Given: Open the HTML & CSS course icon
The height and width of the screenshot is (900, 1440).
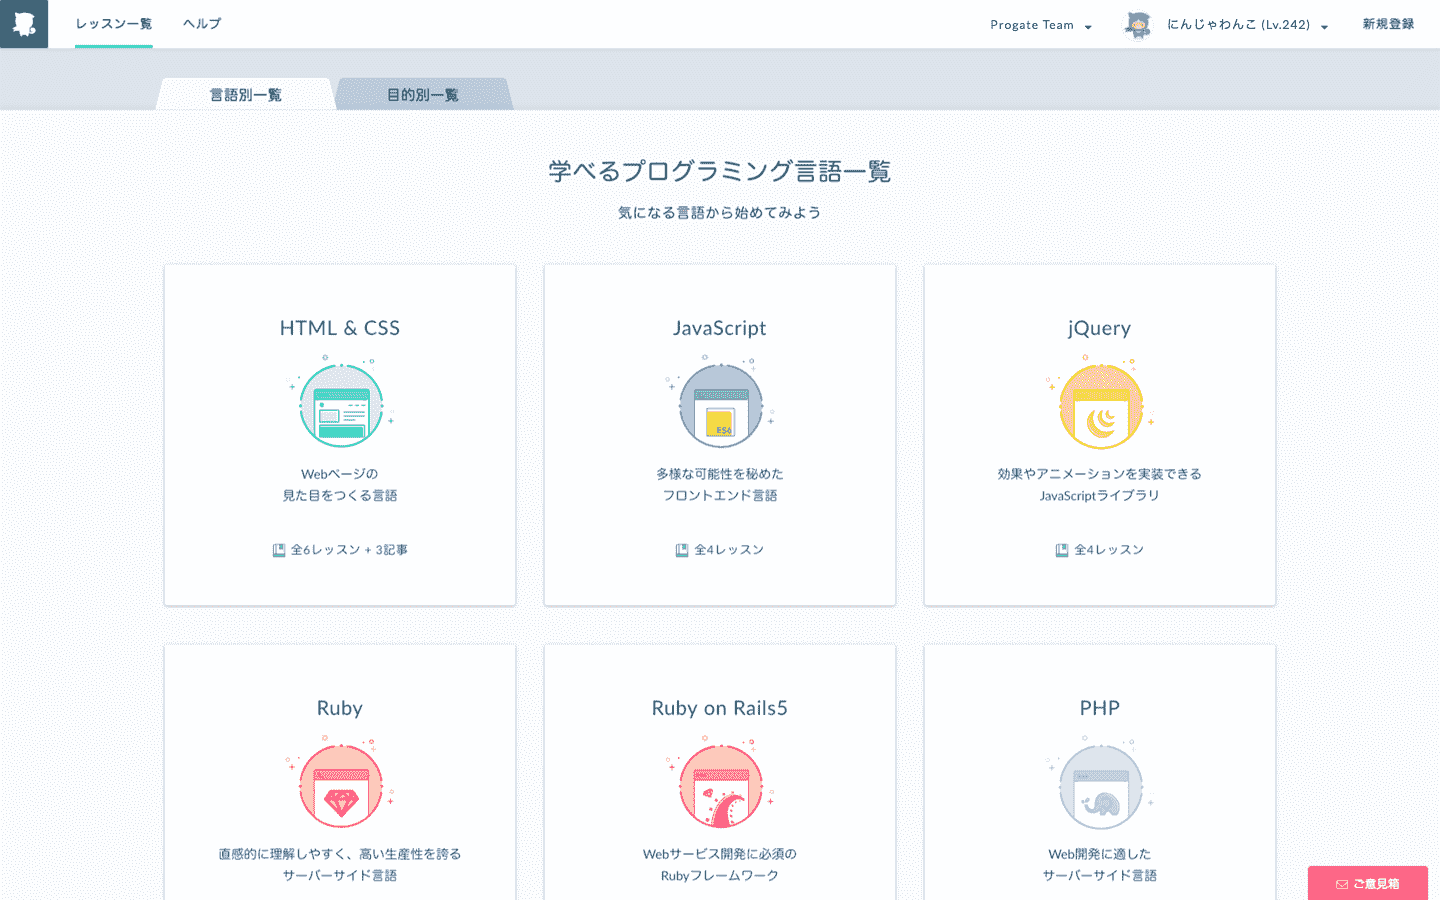Looking at the screenshot, I should coord(341,406).
